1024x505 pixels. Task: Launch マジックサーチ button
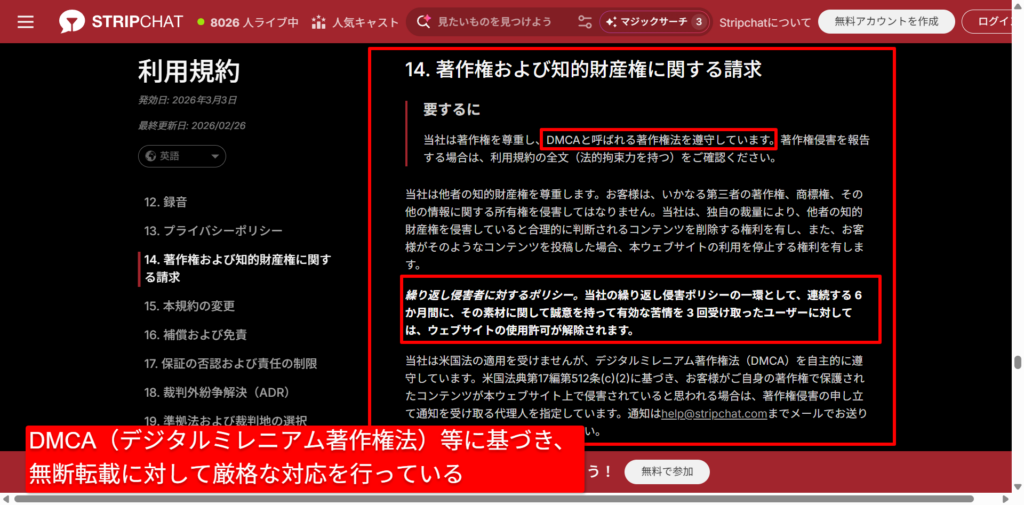point(654,22)
